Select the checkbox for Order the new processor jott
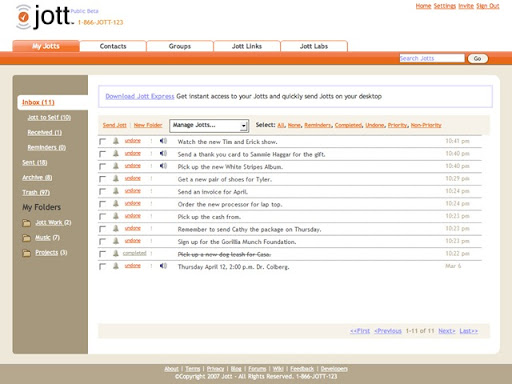 point(102,204)
